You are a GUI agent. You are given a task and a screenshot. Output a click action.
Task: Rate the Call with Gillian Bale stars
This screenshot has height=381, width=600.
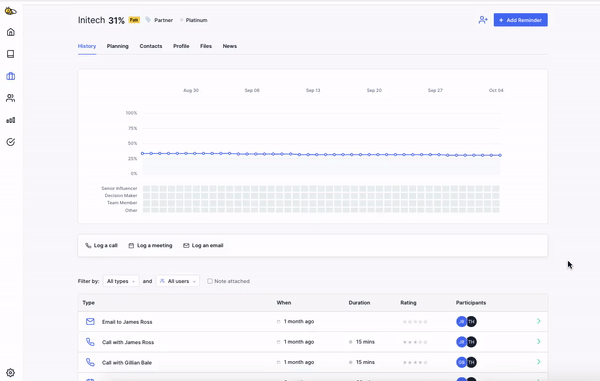tap(415, 362)
